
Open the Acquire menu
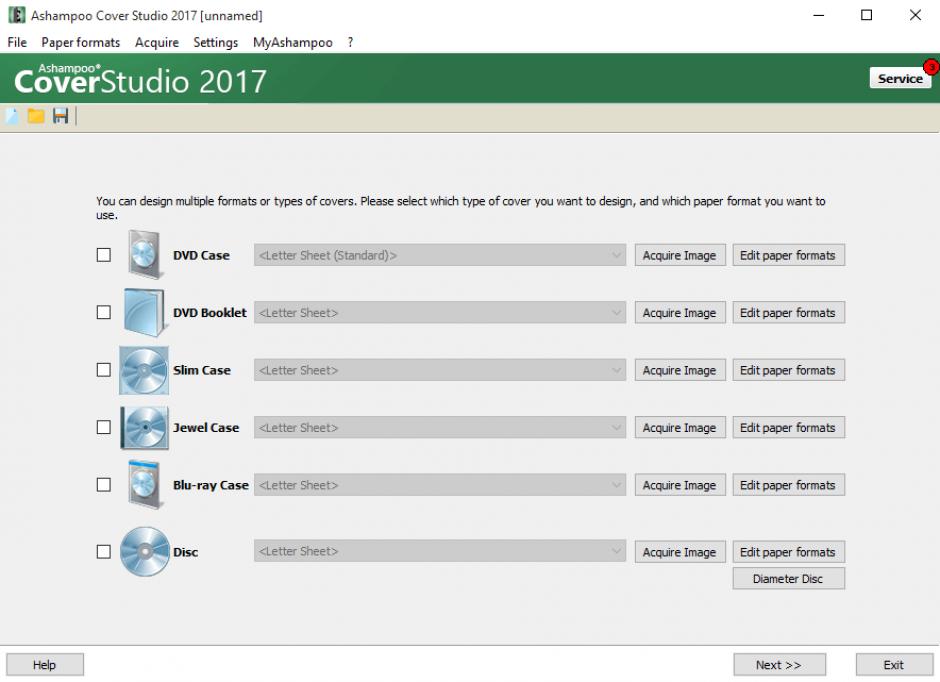pos(157,42)
